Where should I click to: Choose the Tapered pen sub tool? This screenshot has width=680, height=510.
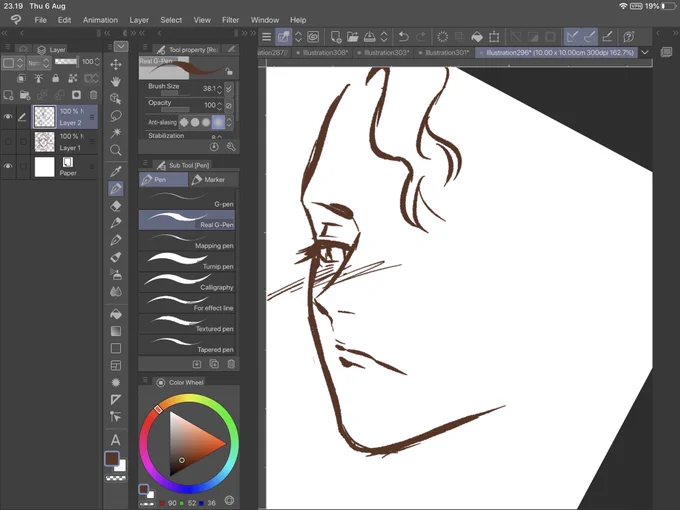(x=187, y=345)
